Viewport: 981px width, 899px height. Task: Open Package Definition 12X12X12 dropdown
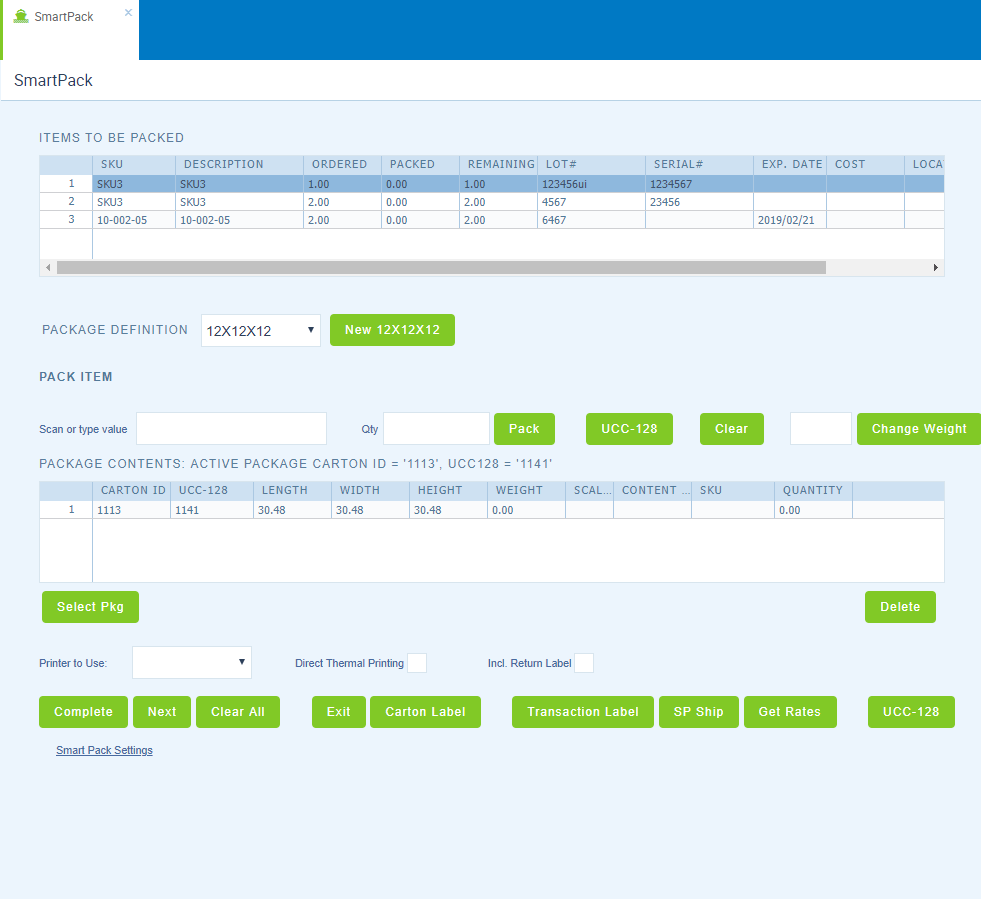point(260,330)
